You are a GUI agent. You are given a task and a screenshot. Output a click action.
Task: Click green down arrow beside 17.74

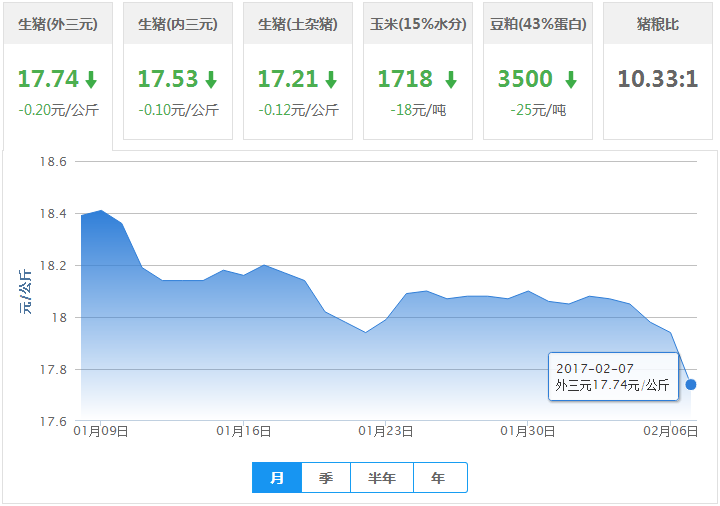point(91,80)
